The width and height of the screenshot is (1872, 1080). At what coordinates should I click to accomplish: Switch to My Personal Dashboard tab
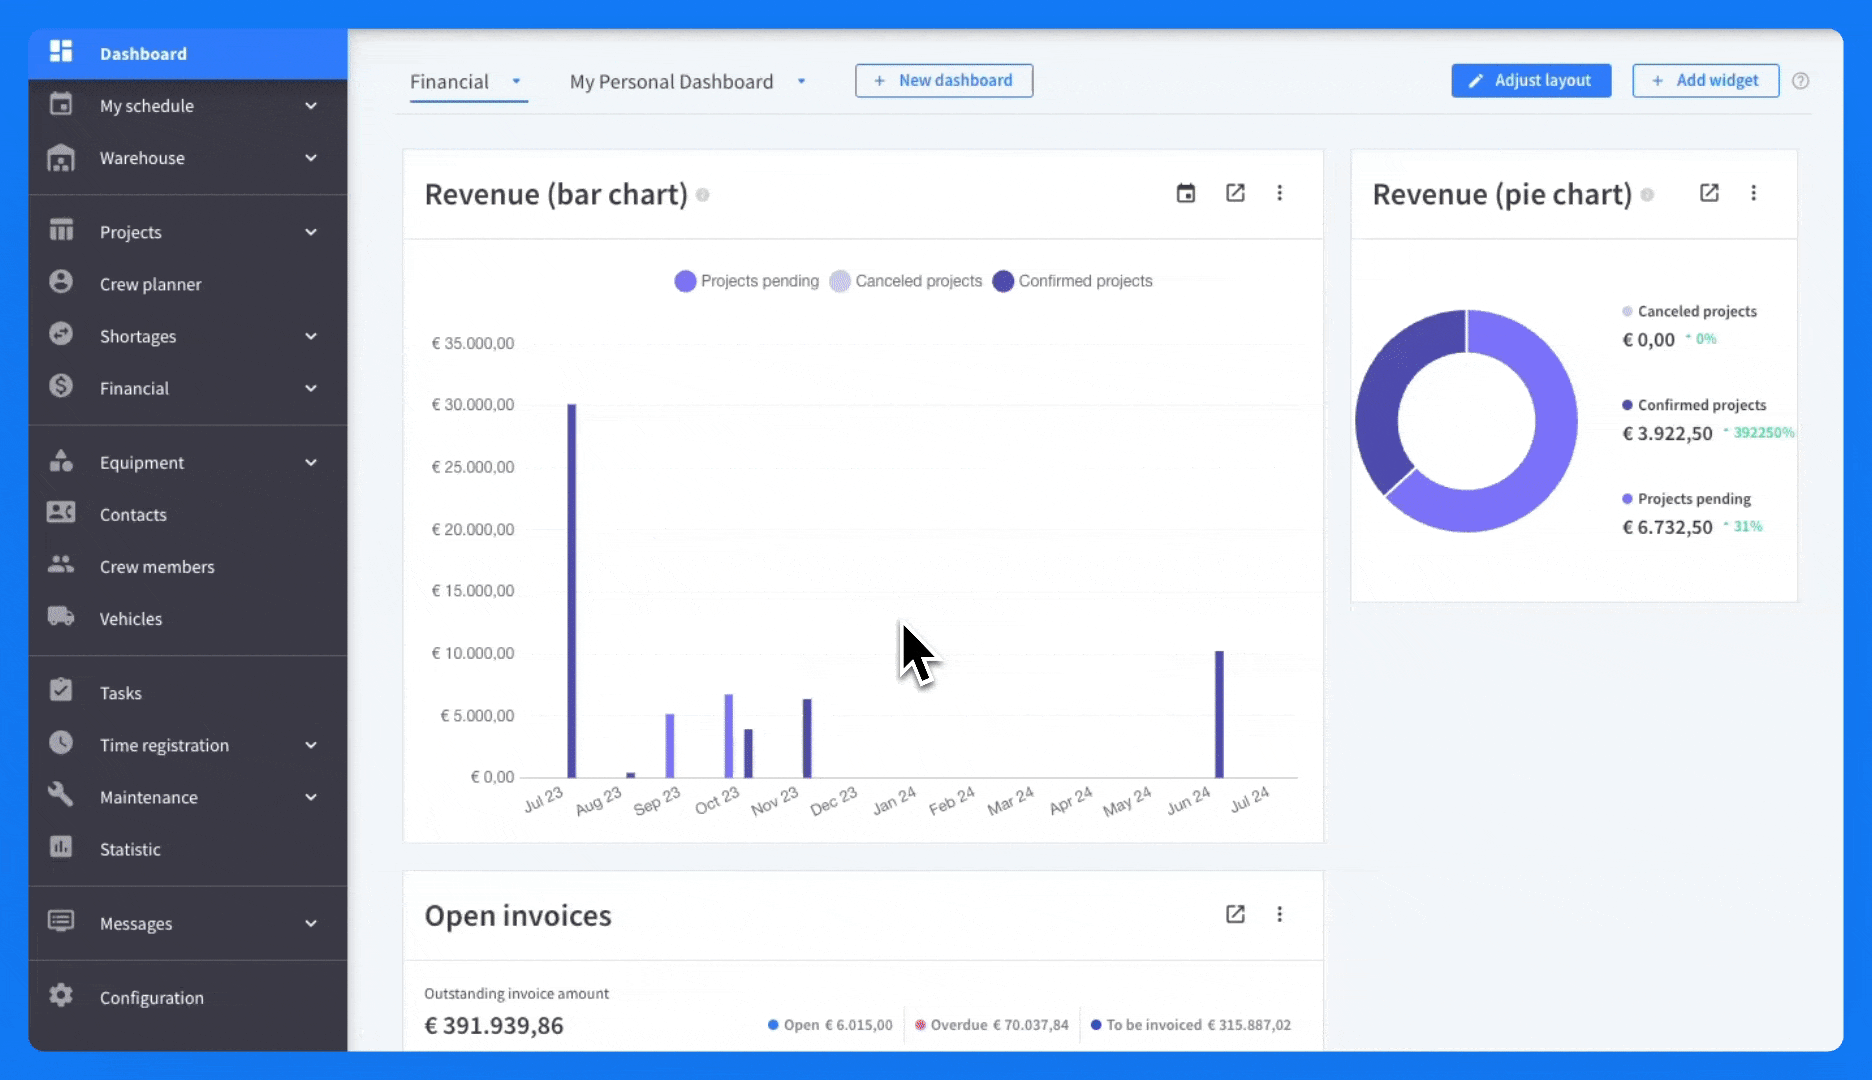coord(671,82)
